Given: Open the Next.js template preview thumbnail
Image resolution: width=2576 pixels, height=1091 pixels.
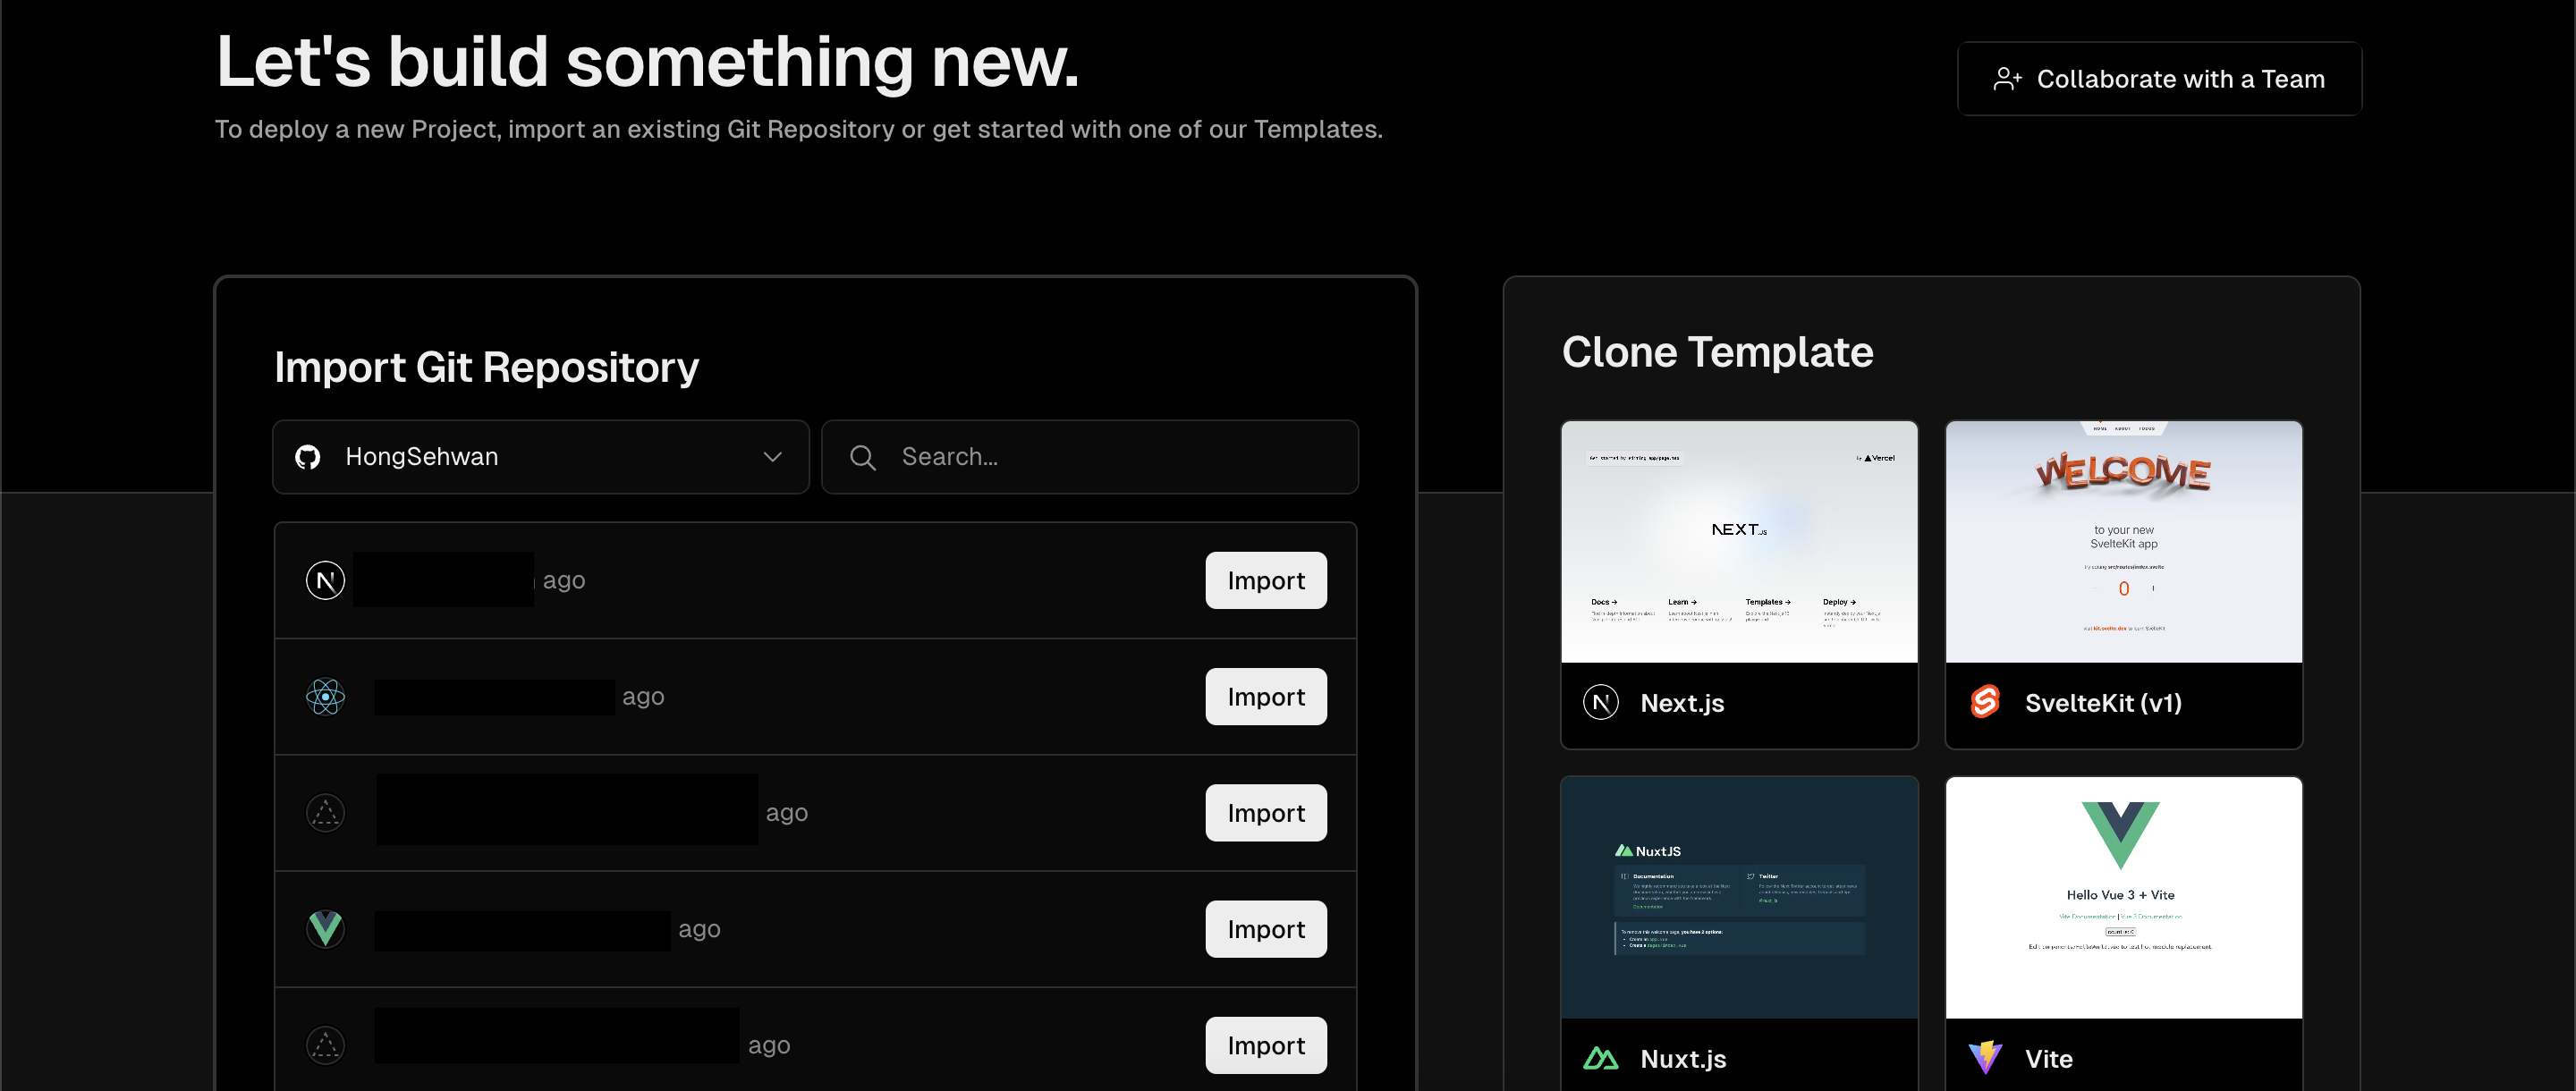Looking at the screenshot, I should coord(1739,542).
